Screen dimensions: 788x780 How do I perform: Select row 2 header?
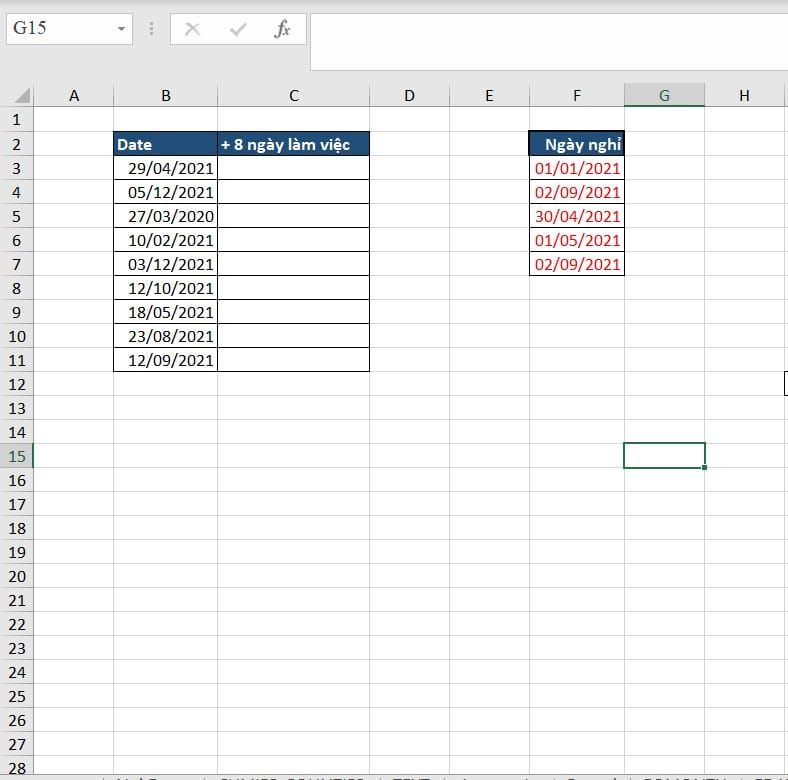17,144
